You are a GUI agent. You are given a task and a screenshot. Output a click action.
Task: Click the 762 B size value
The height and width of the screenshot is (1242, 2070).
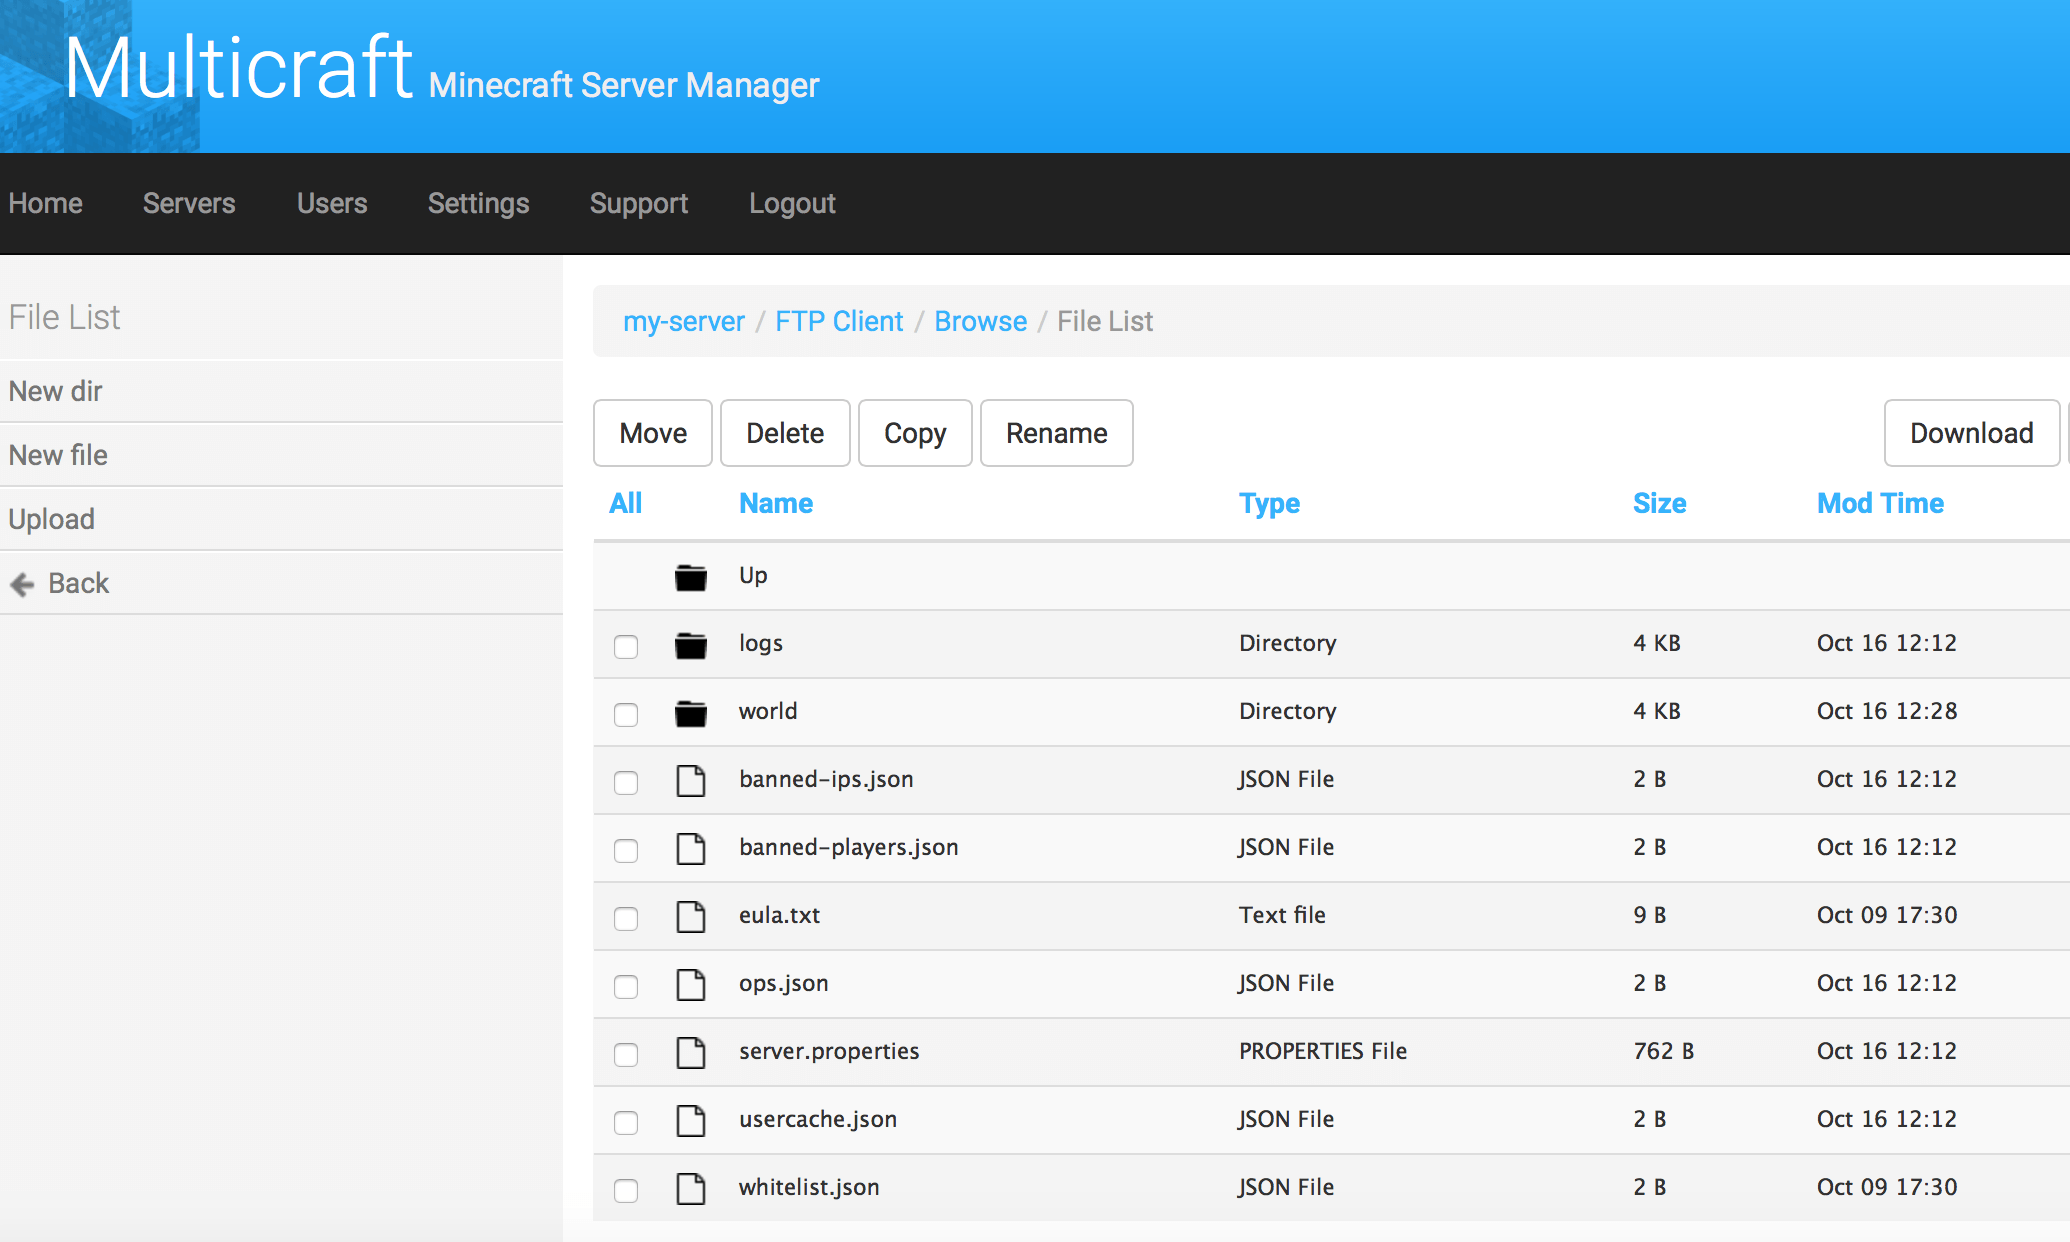[x=1664, y=1051]
